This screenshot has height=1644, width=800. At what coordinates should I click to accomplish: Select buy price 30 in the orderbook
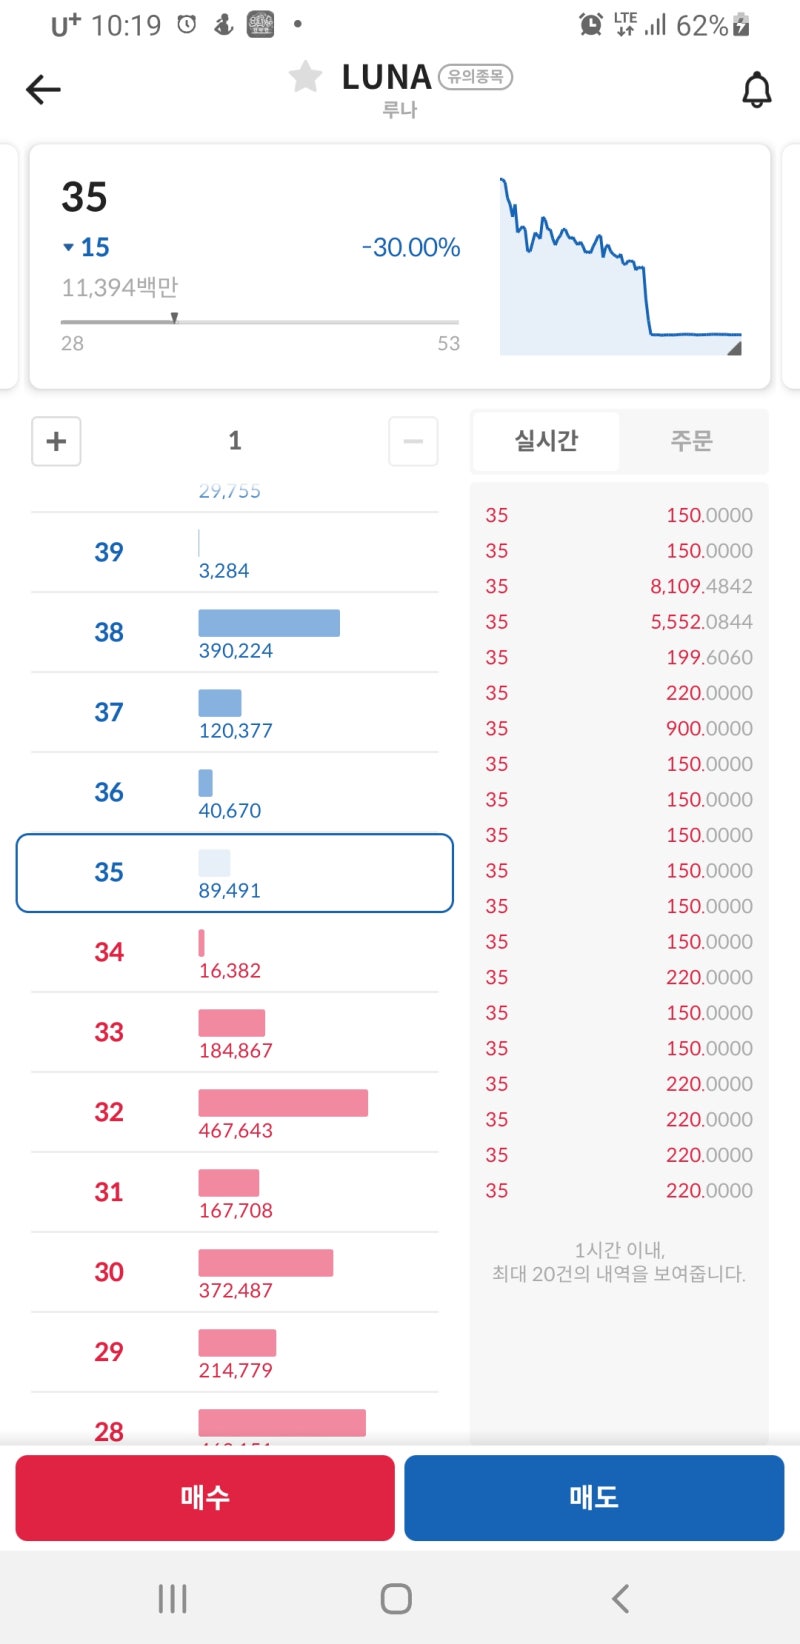pos(234,1272)
